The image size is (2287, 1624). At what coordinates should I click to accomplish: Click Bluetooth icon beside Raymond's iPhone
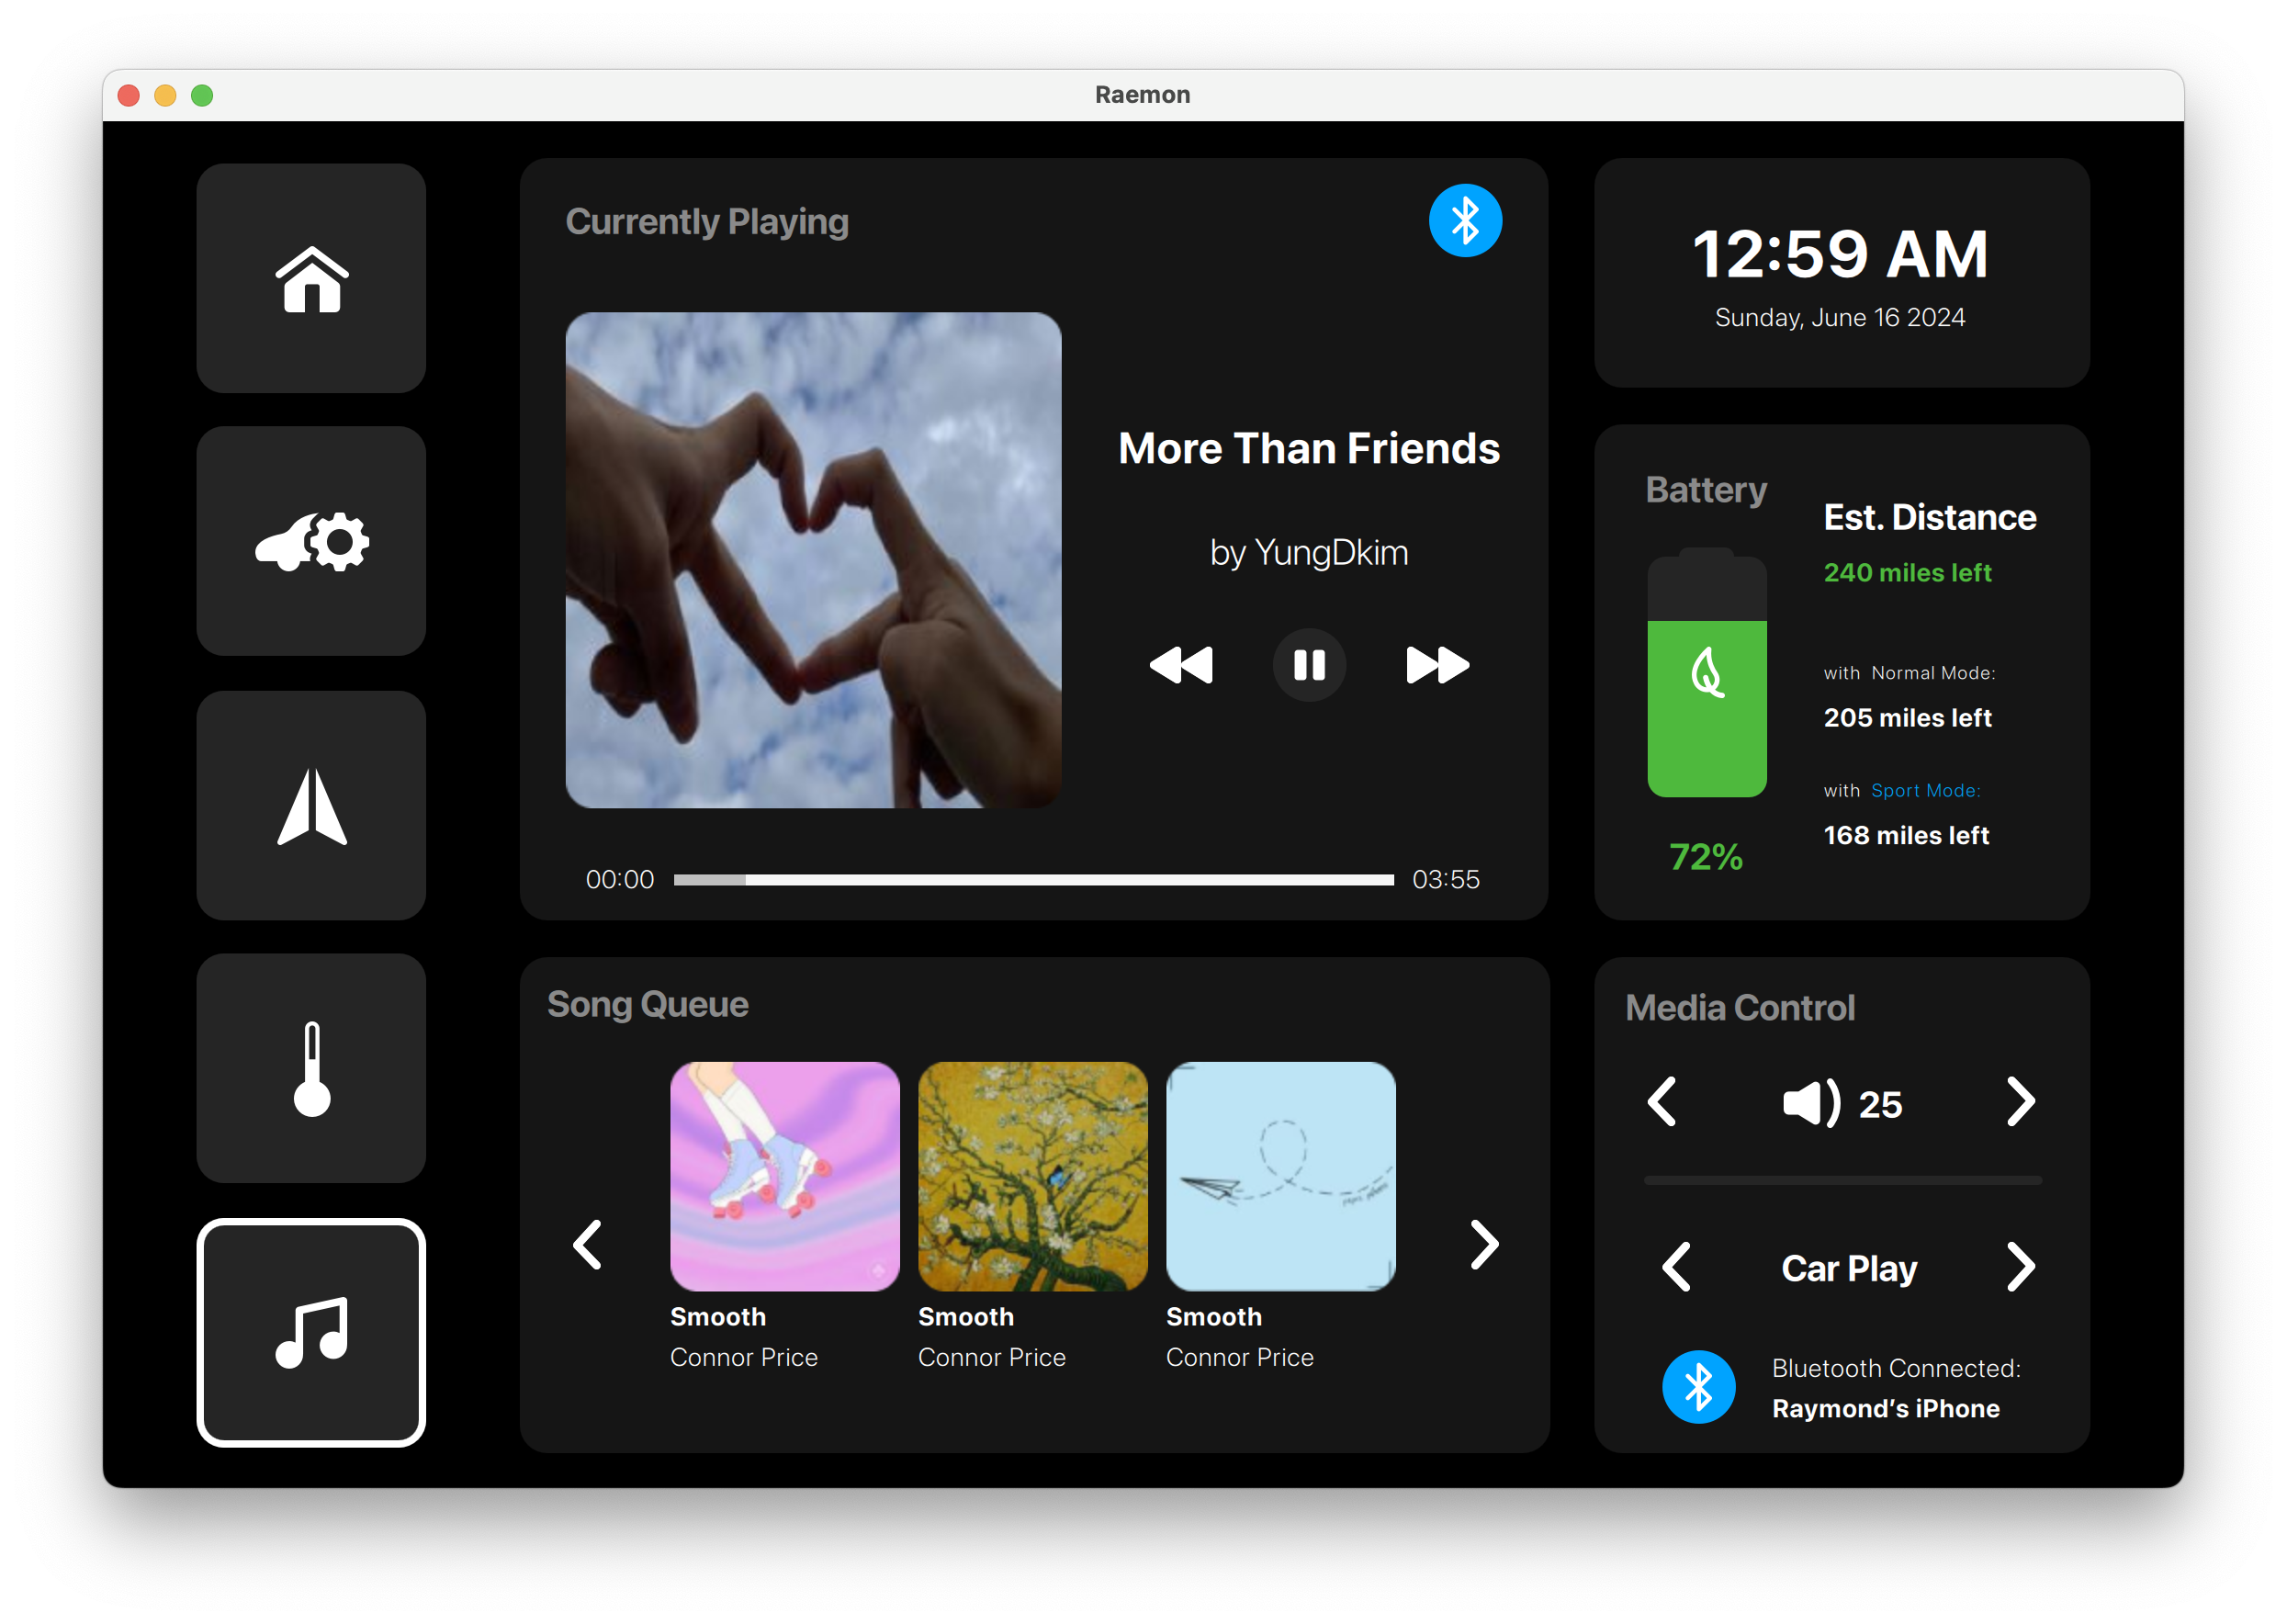click(x=1698, y=1387)
